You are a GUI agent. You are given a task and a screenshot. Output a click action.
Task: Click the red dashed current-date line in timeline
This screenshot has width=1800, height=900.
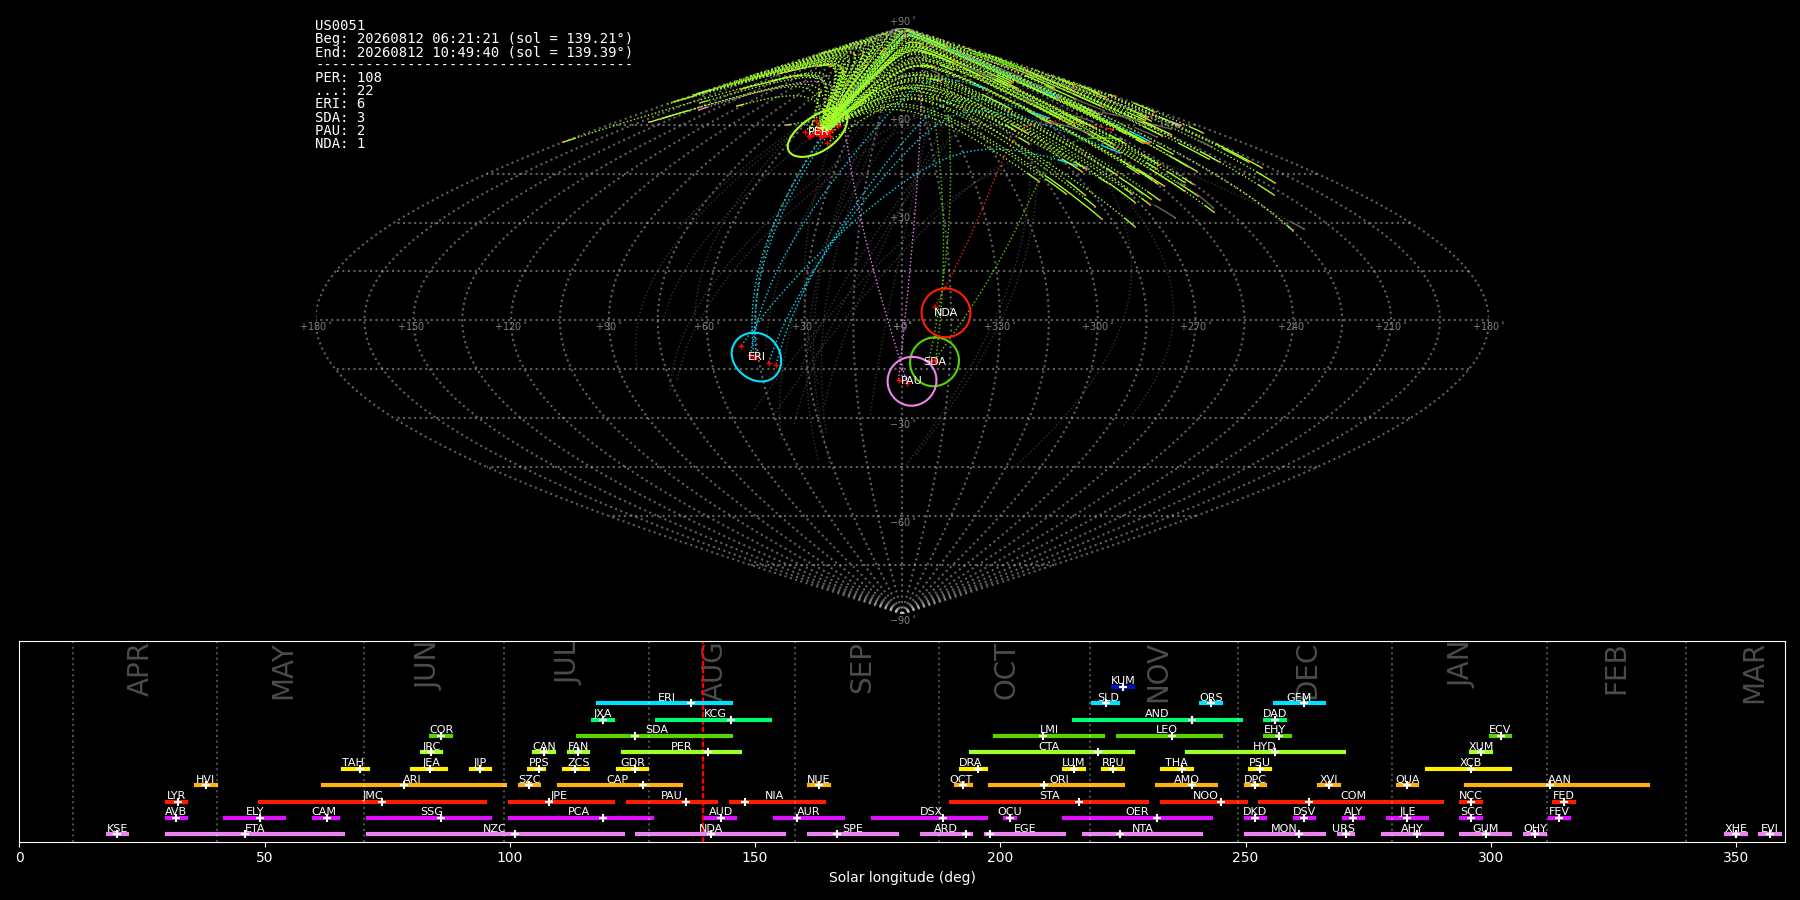(703, 741)
